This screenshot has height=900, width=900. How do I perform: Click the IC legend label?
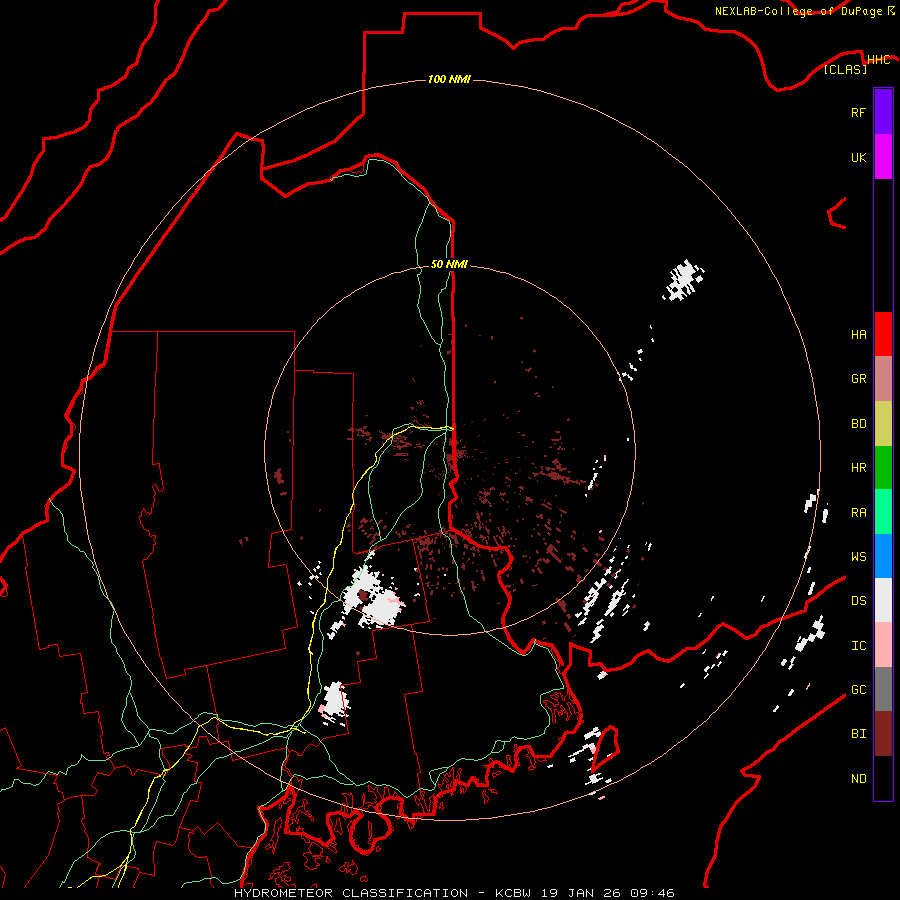858,646
